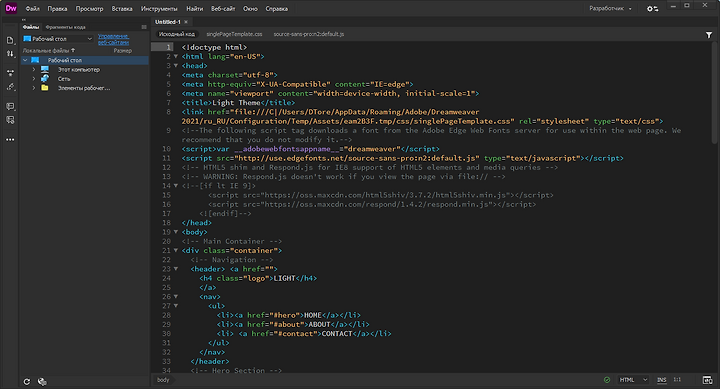720x389 pixels.
Task: Collapse the body tag fold arrow on line 19
Action: (x=176, y=232)
